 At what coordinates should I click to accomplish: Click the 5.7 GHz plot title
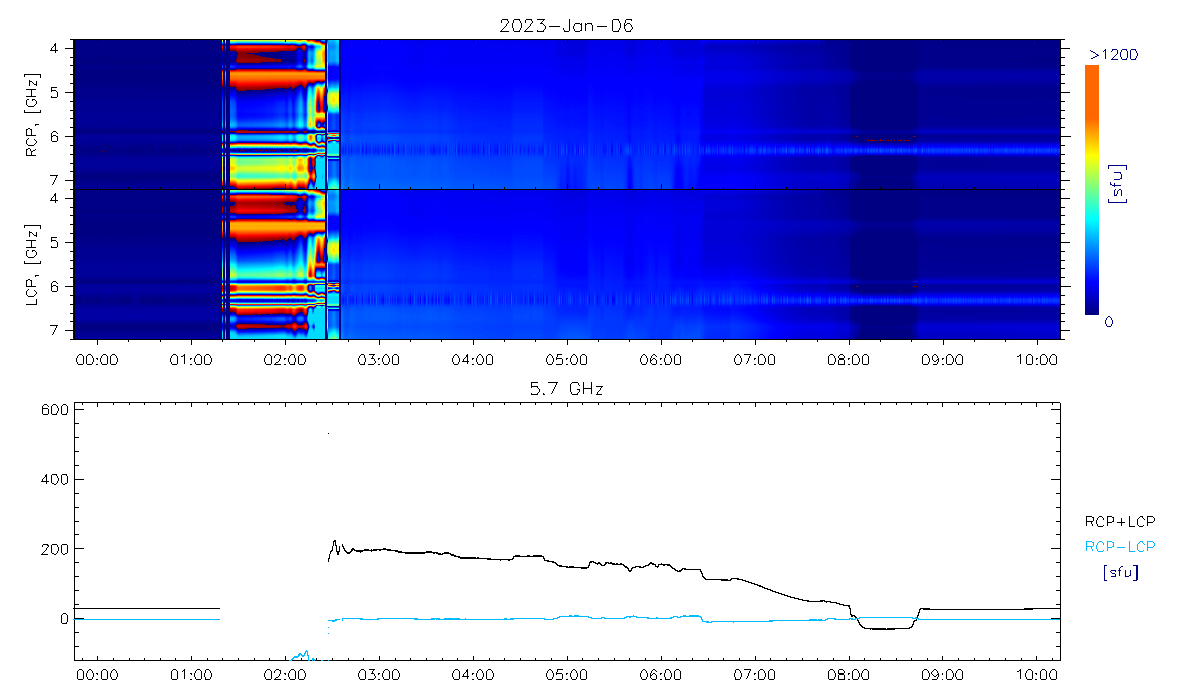pyautogui.click(x=566, y=387)
